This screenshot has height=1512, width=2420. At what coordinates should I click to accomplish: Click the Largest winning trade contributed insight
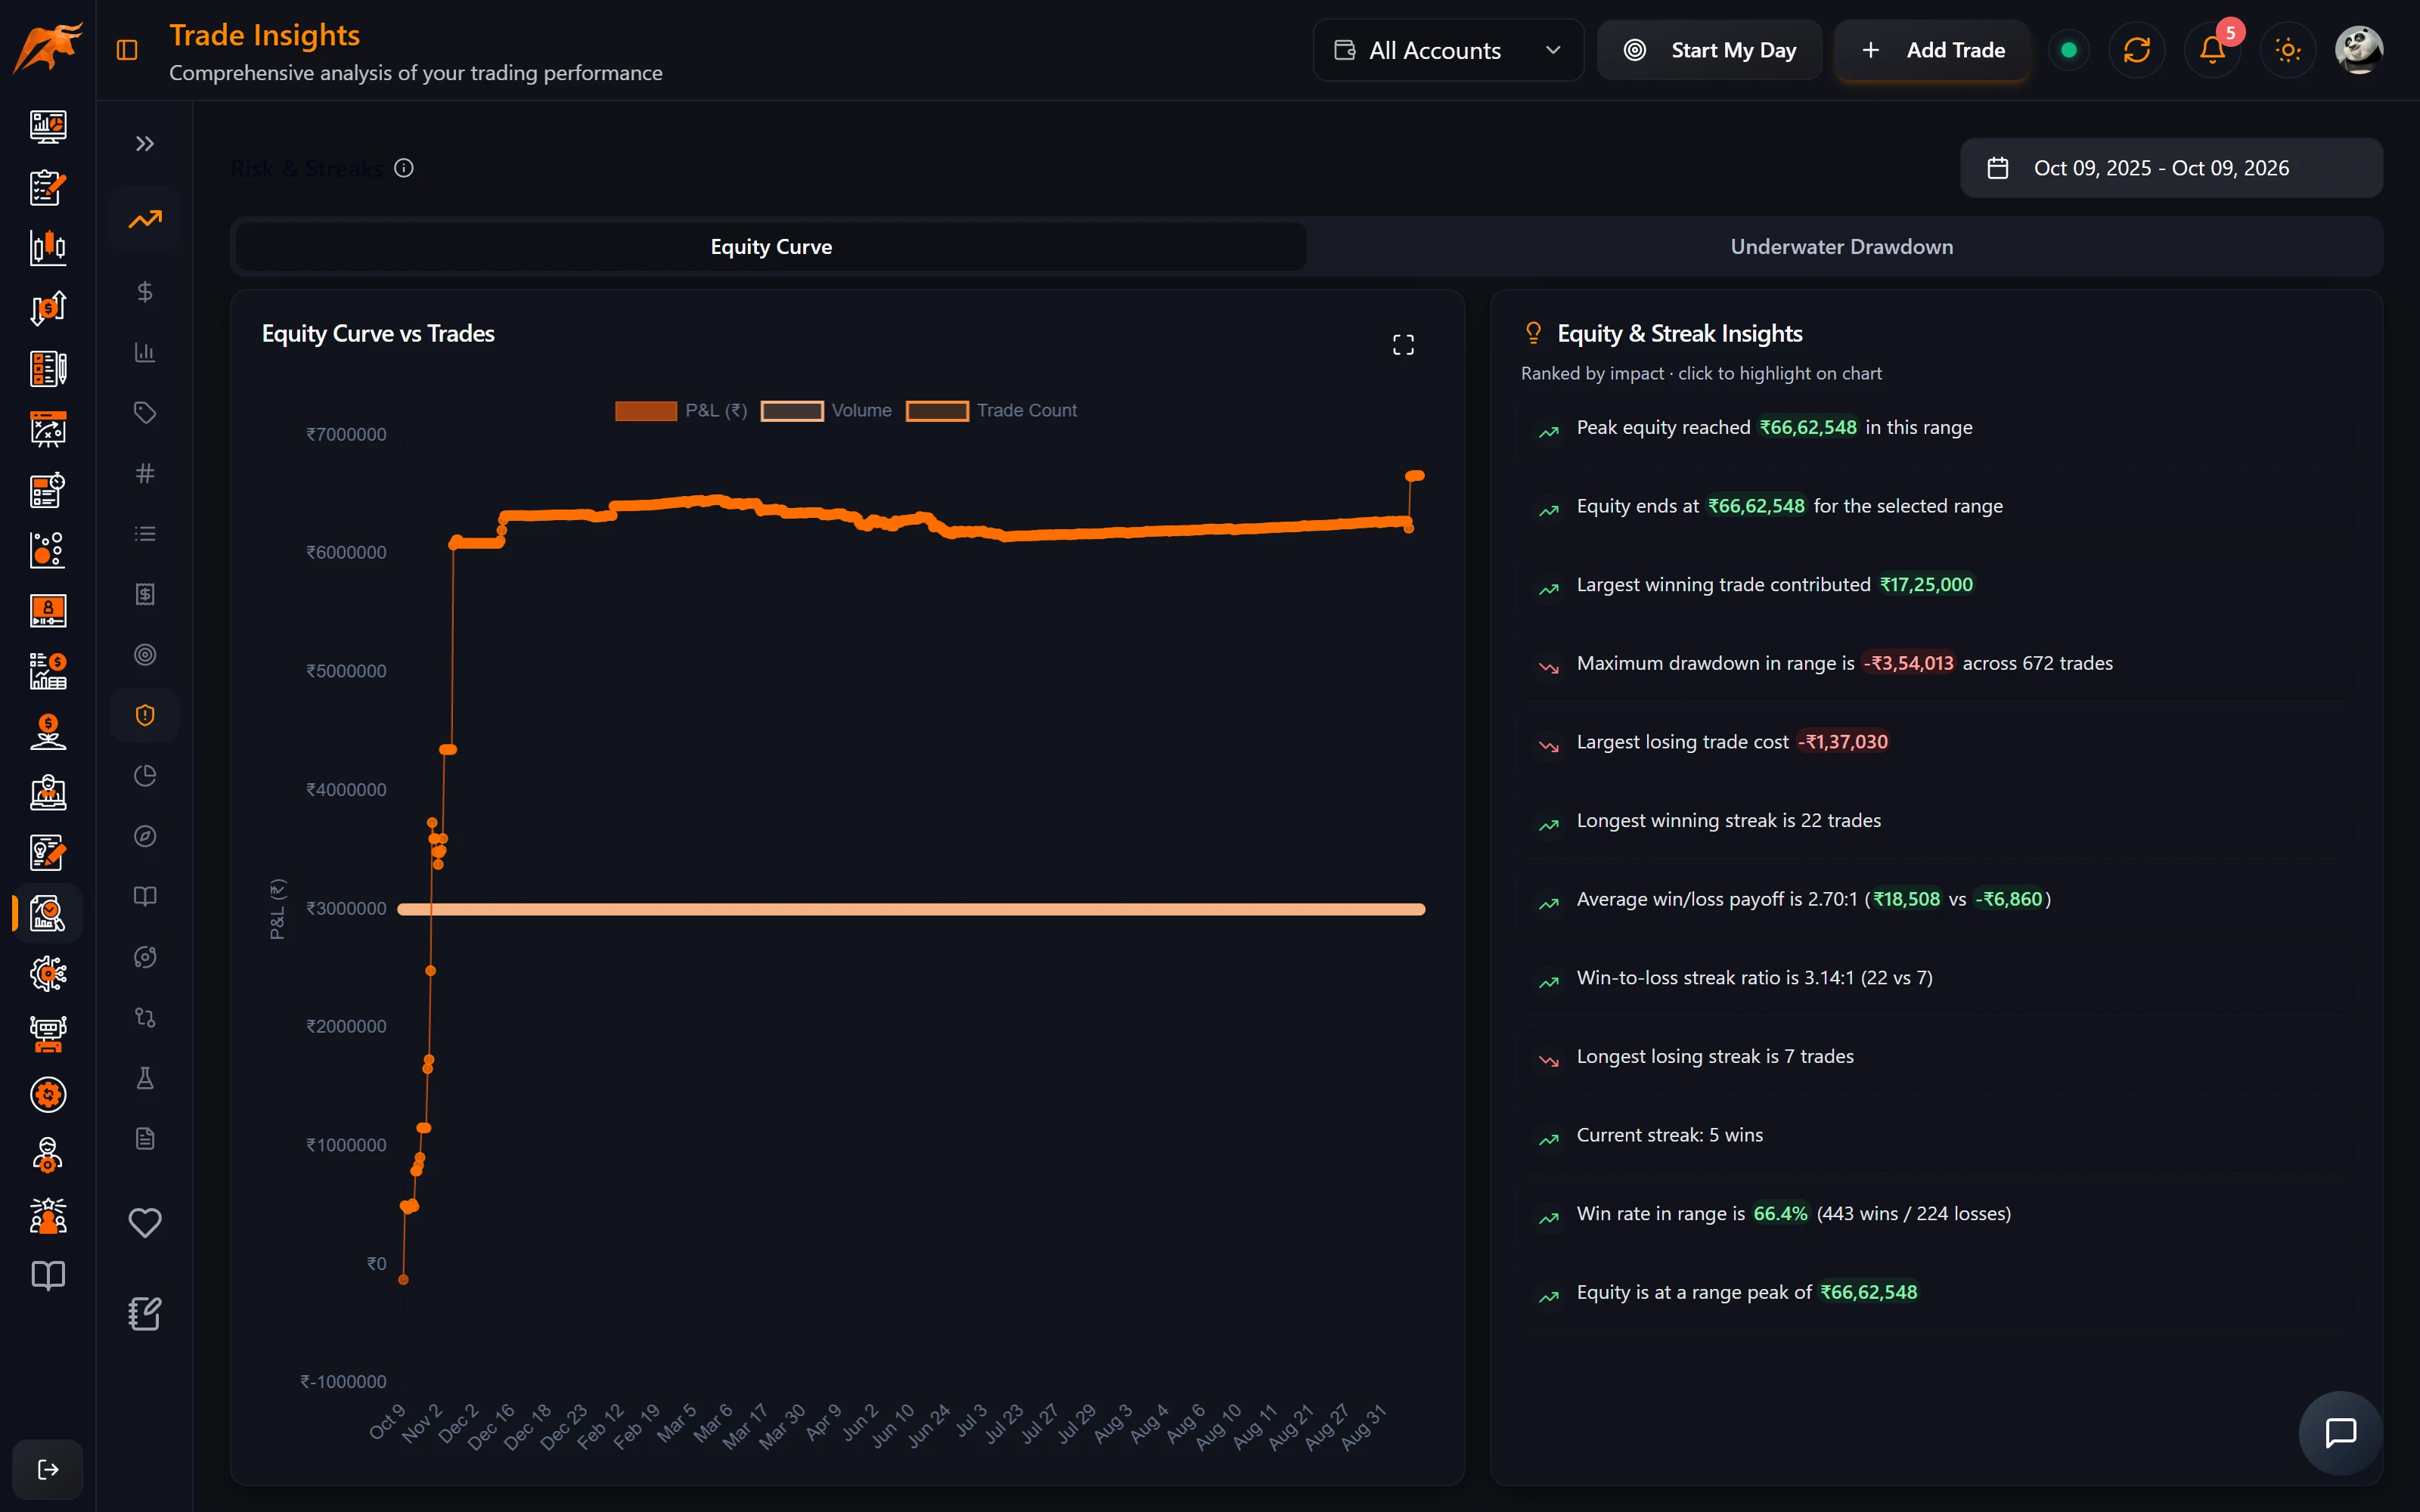coord(1936,585)
